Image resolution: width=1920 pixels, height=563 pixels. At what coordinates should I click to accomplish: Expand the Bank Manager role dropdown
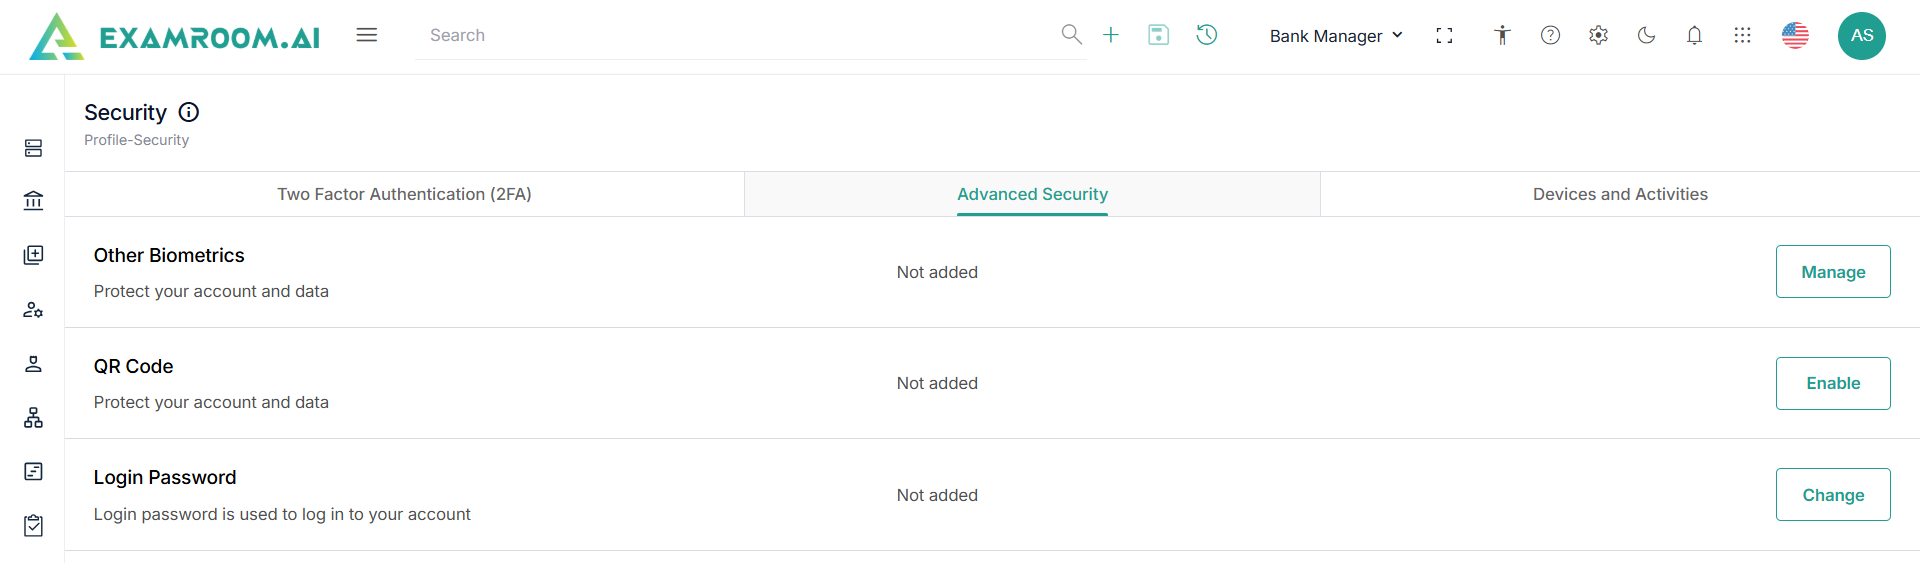pyautogui.click(x=1336, y=36)
